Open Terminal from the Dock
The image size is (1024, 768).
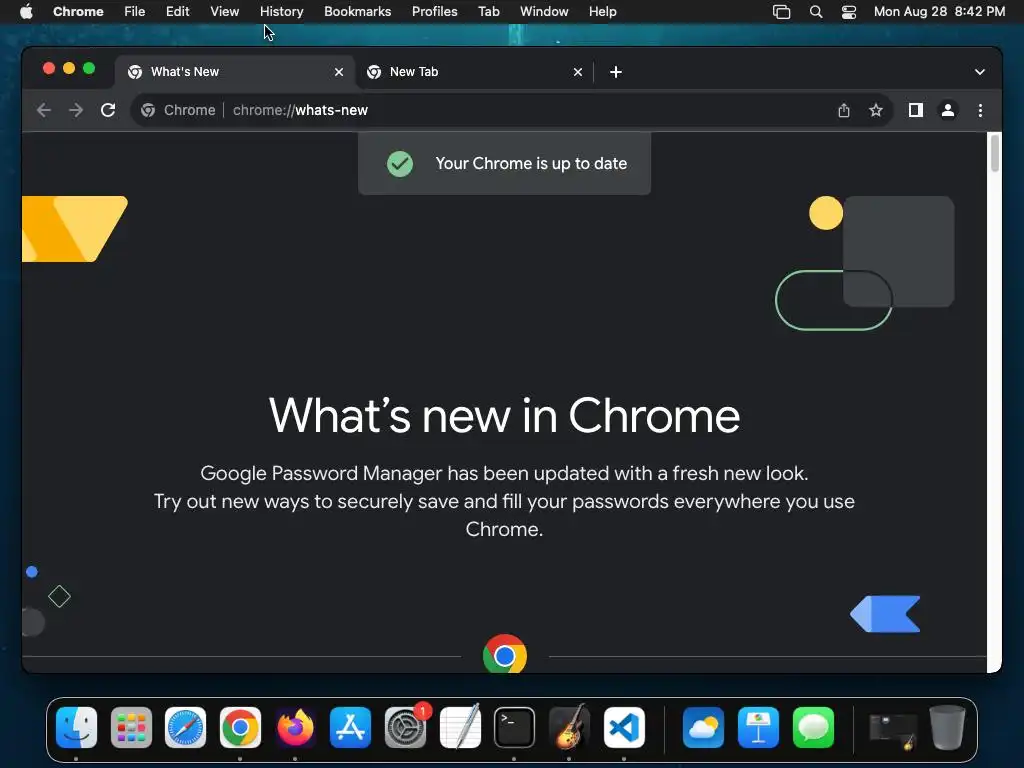(515, 728)
